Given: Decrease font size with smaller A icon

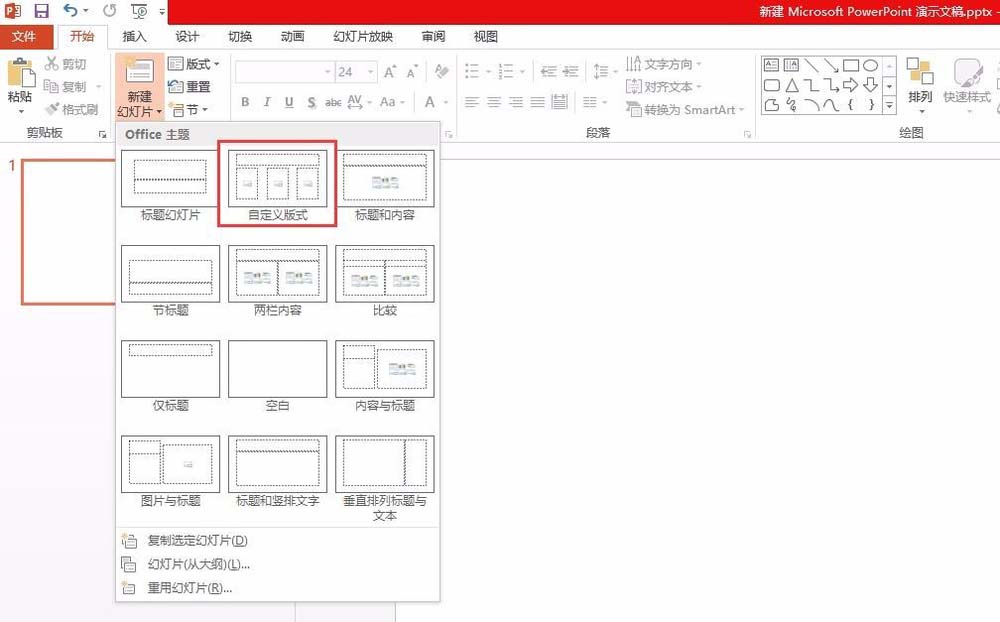Looking at the screenshot, I should coord(412,71).
